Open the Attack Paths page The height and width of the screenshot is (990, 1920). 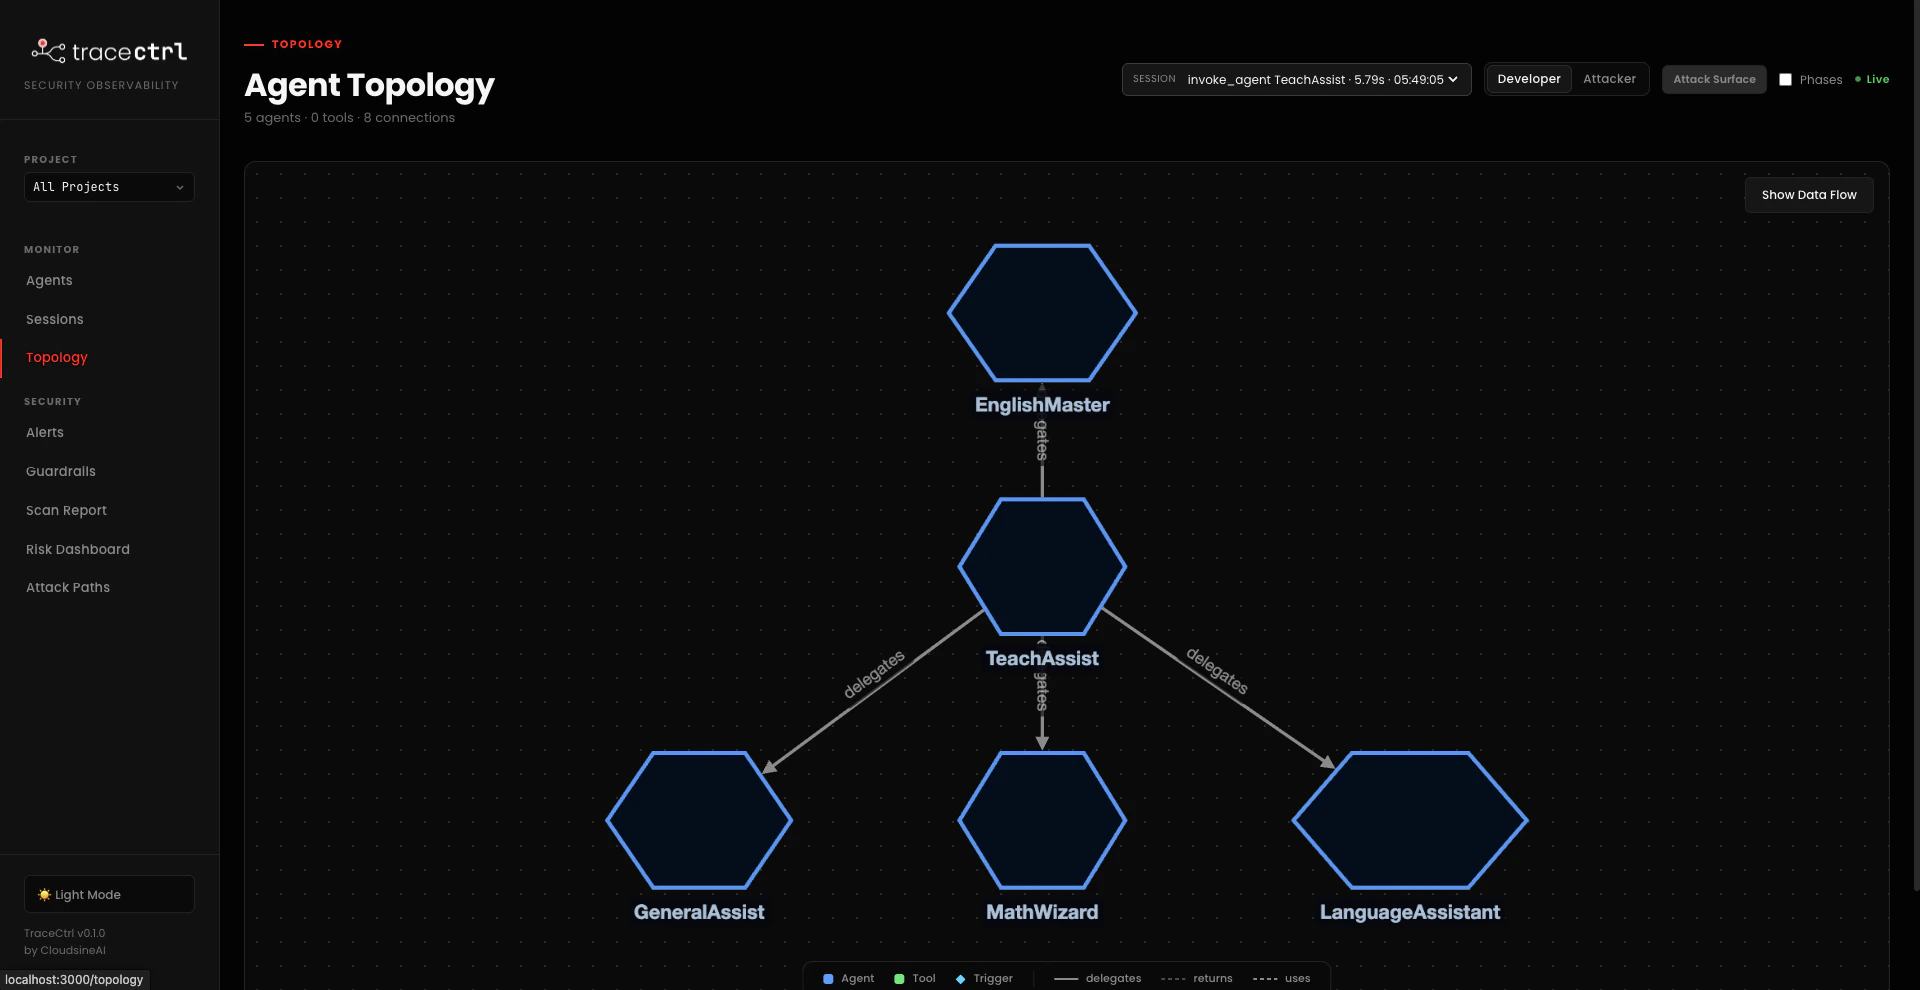68,588
